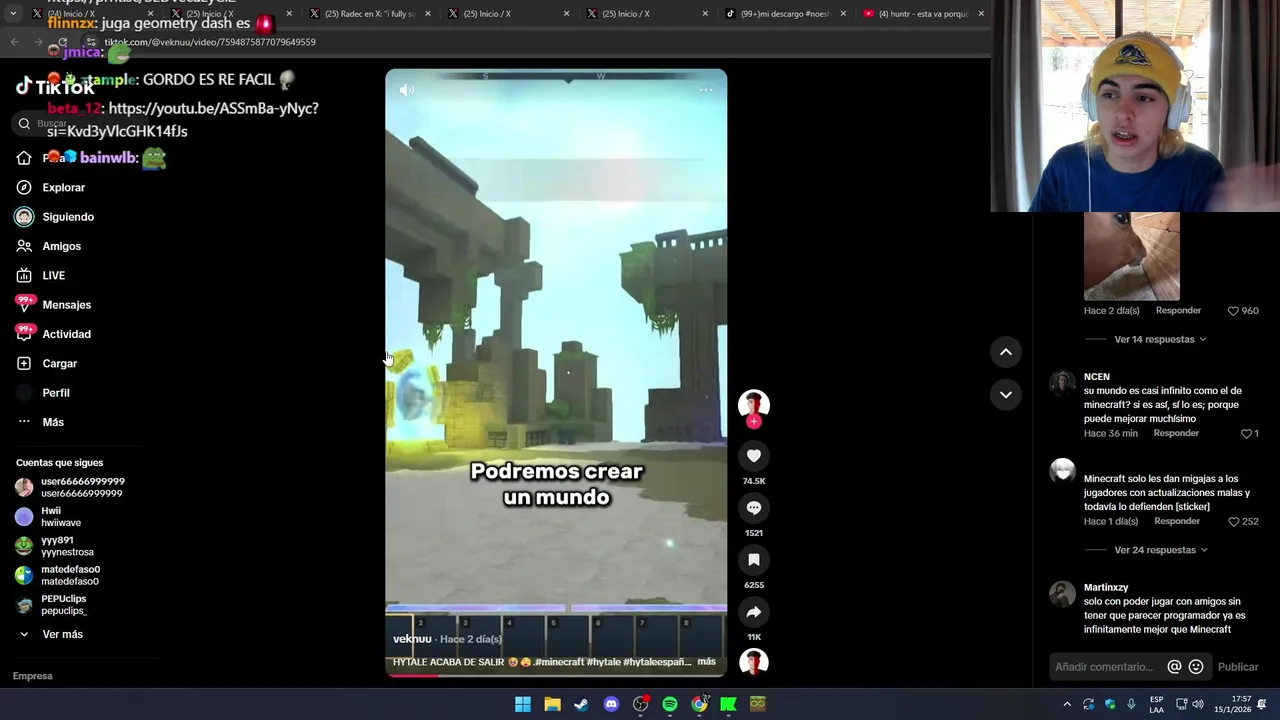Image resolution: width=1280 pixels, height=720 pixels.
Task: Open Más menu in sidebar
Action: coord(53,422)
